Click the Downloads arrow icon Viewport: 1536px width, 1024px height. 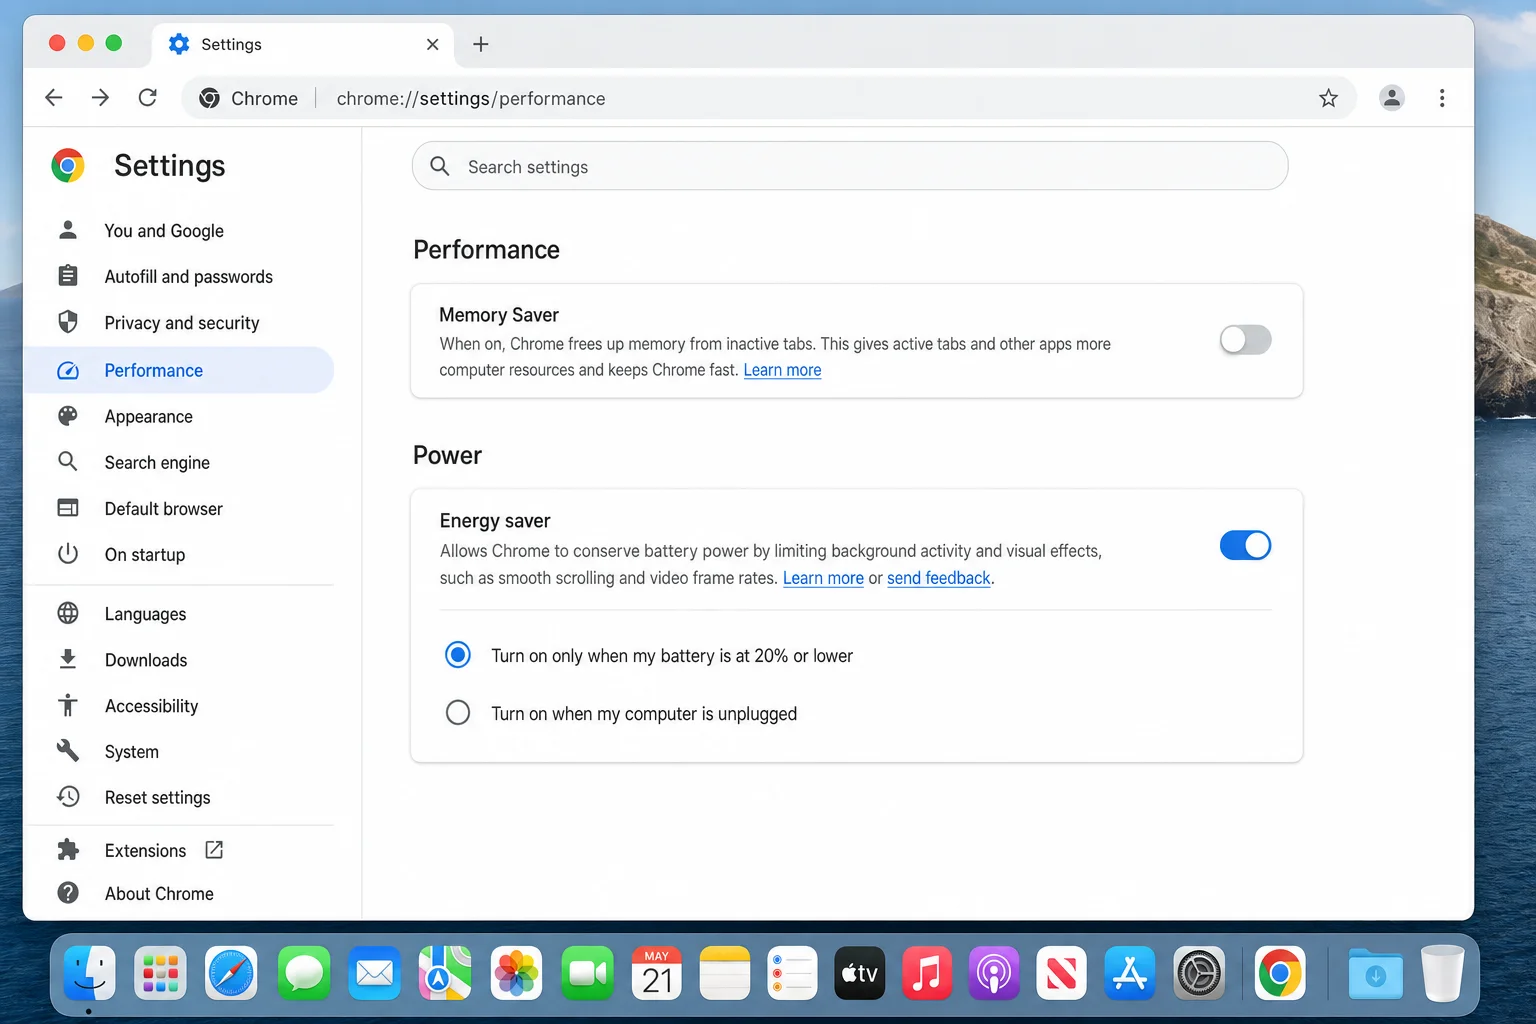tap(68, 659)
